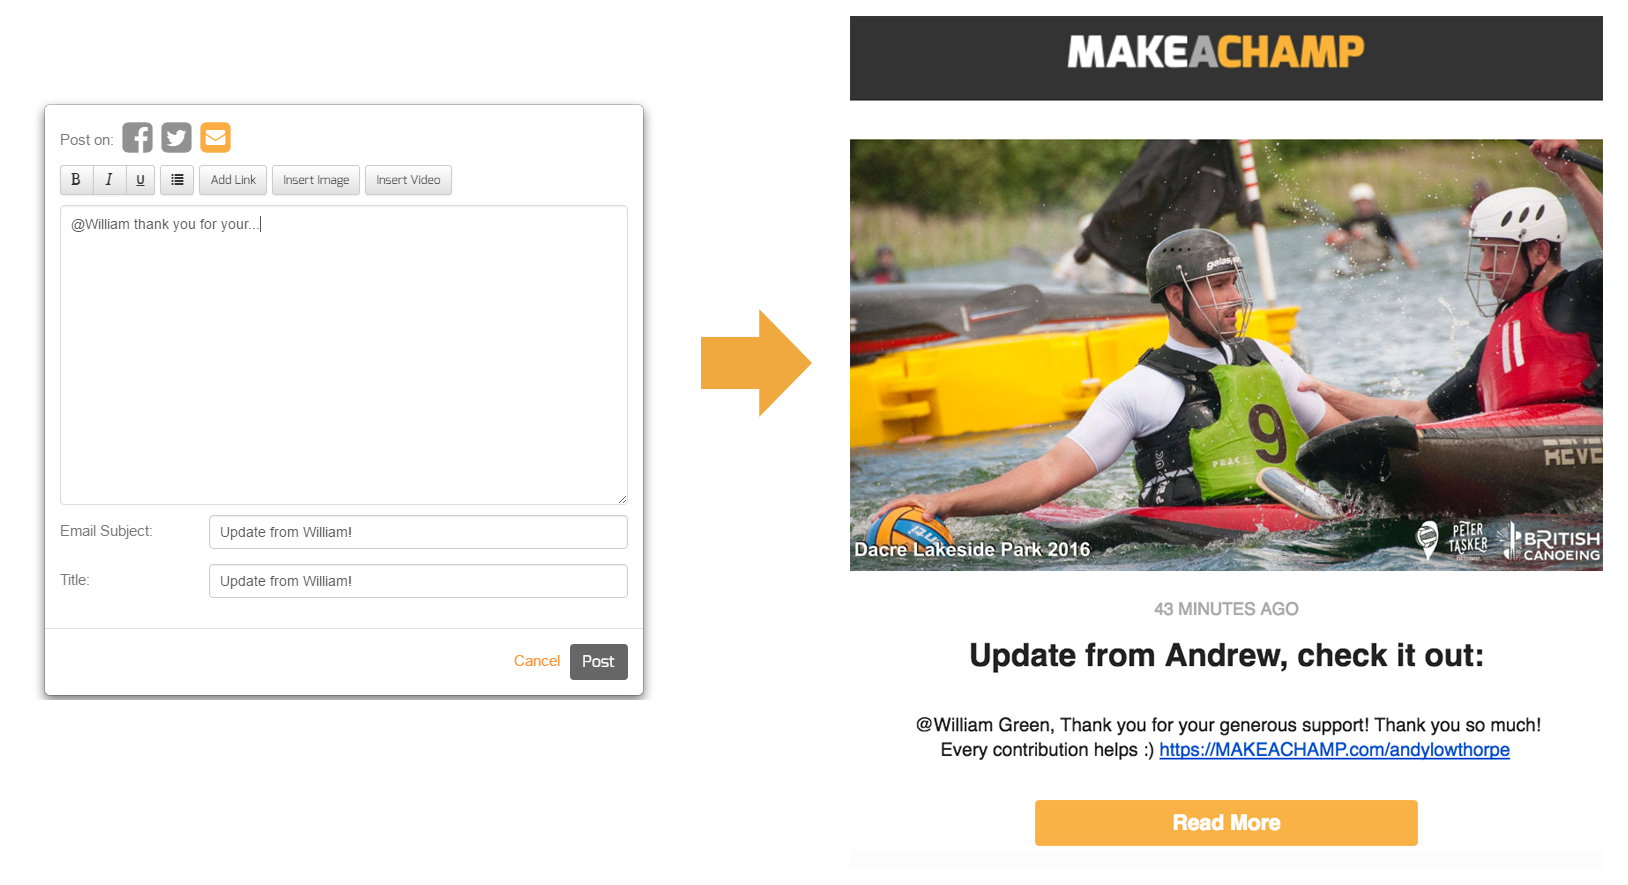The width and height of the screenshot is (1628, 885).
Task: Apply bold formatting with B button
Action: tap(76, 180)
